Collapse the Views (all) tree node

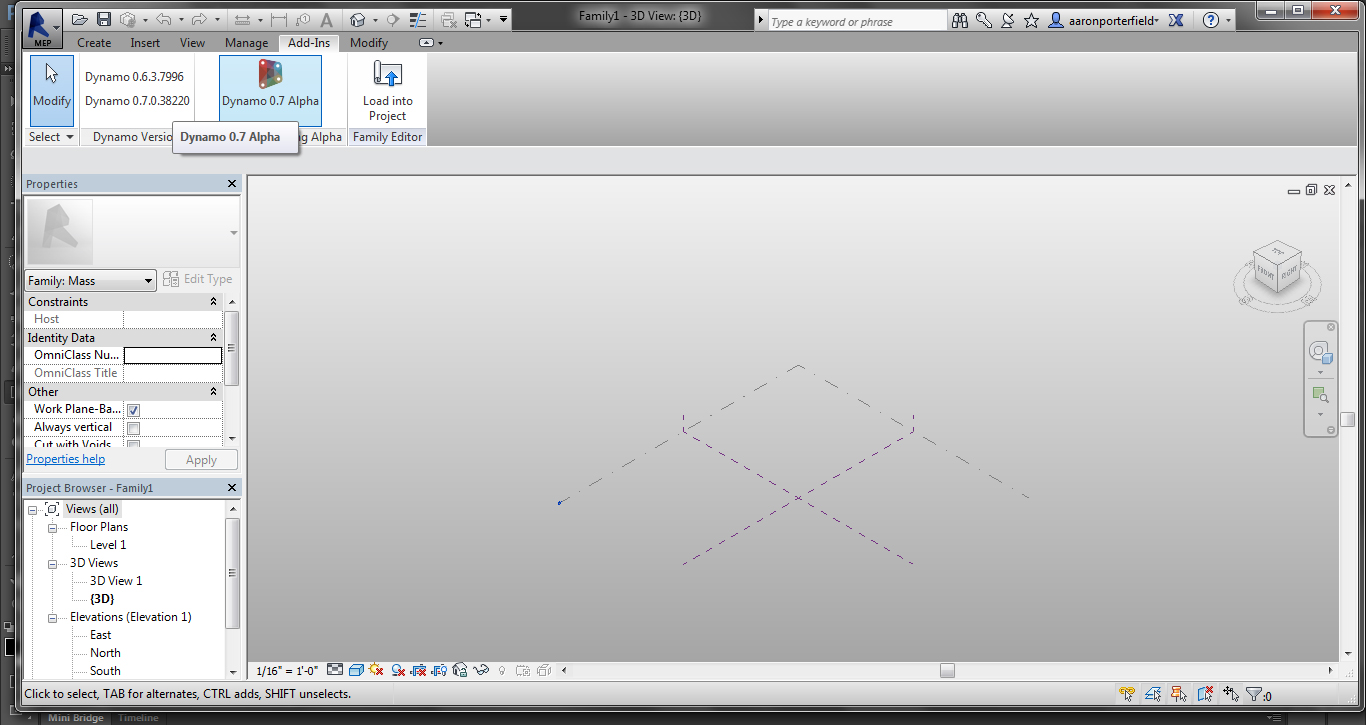pyautogui.click(x=33, y=510)
